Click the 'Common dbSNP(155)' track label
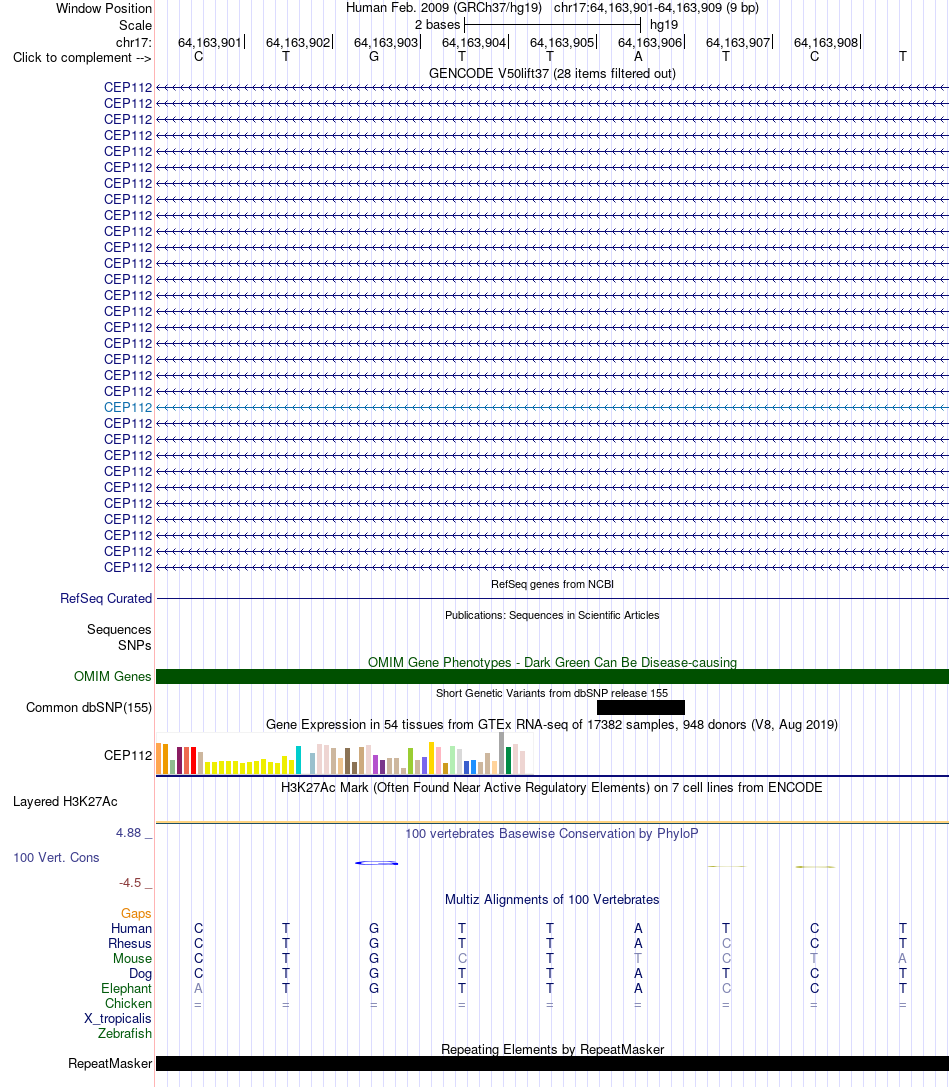The height and width of the screenshot is (1087, 950). (x=89, y=708)
